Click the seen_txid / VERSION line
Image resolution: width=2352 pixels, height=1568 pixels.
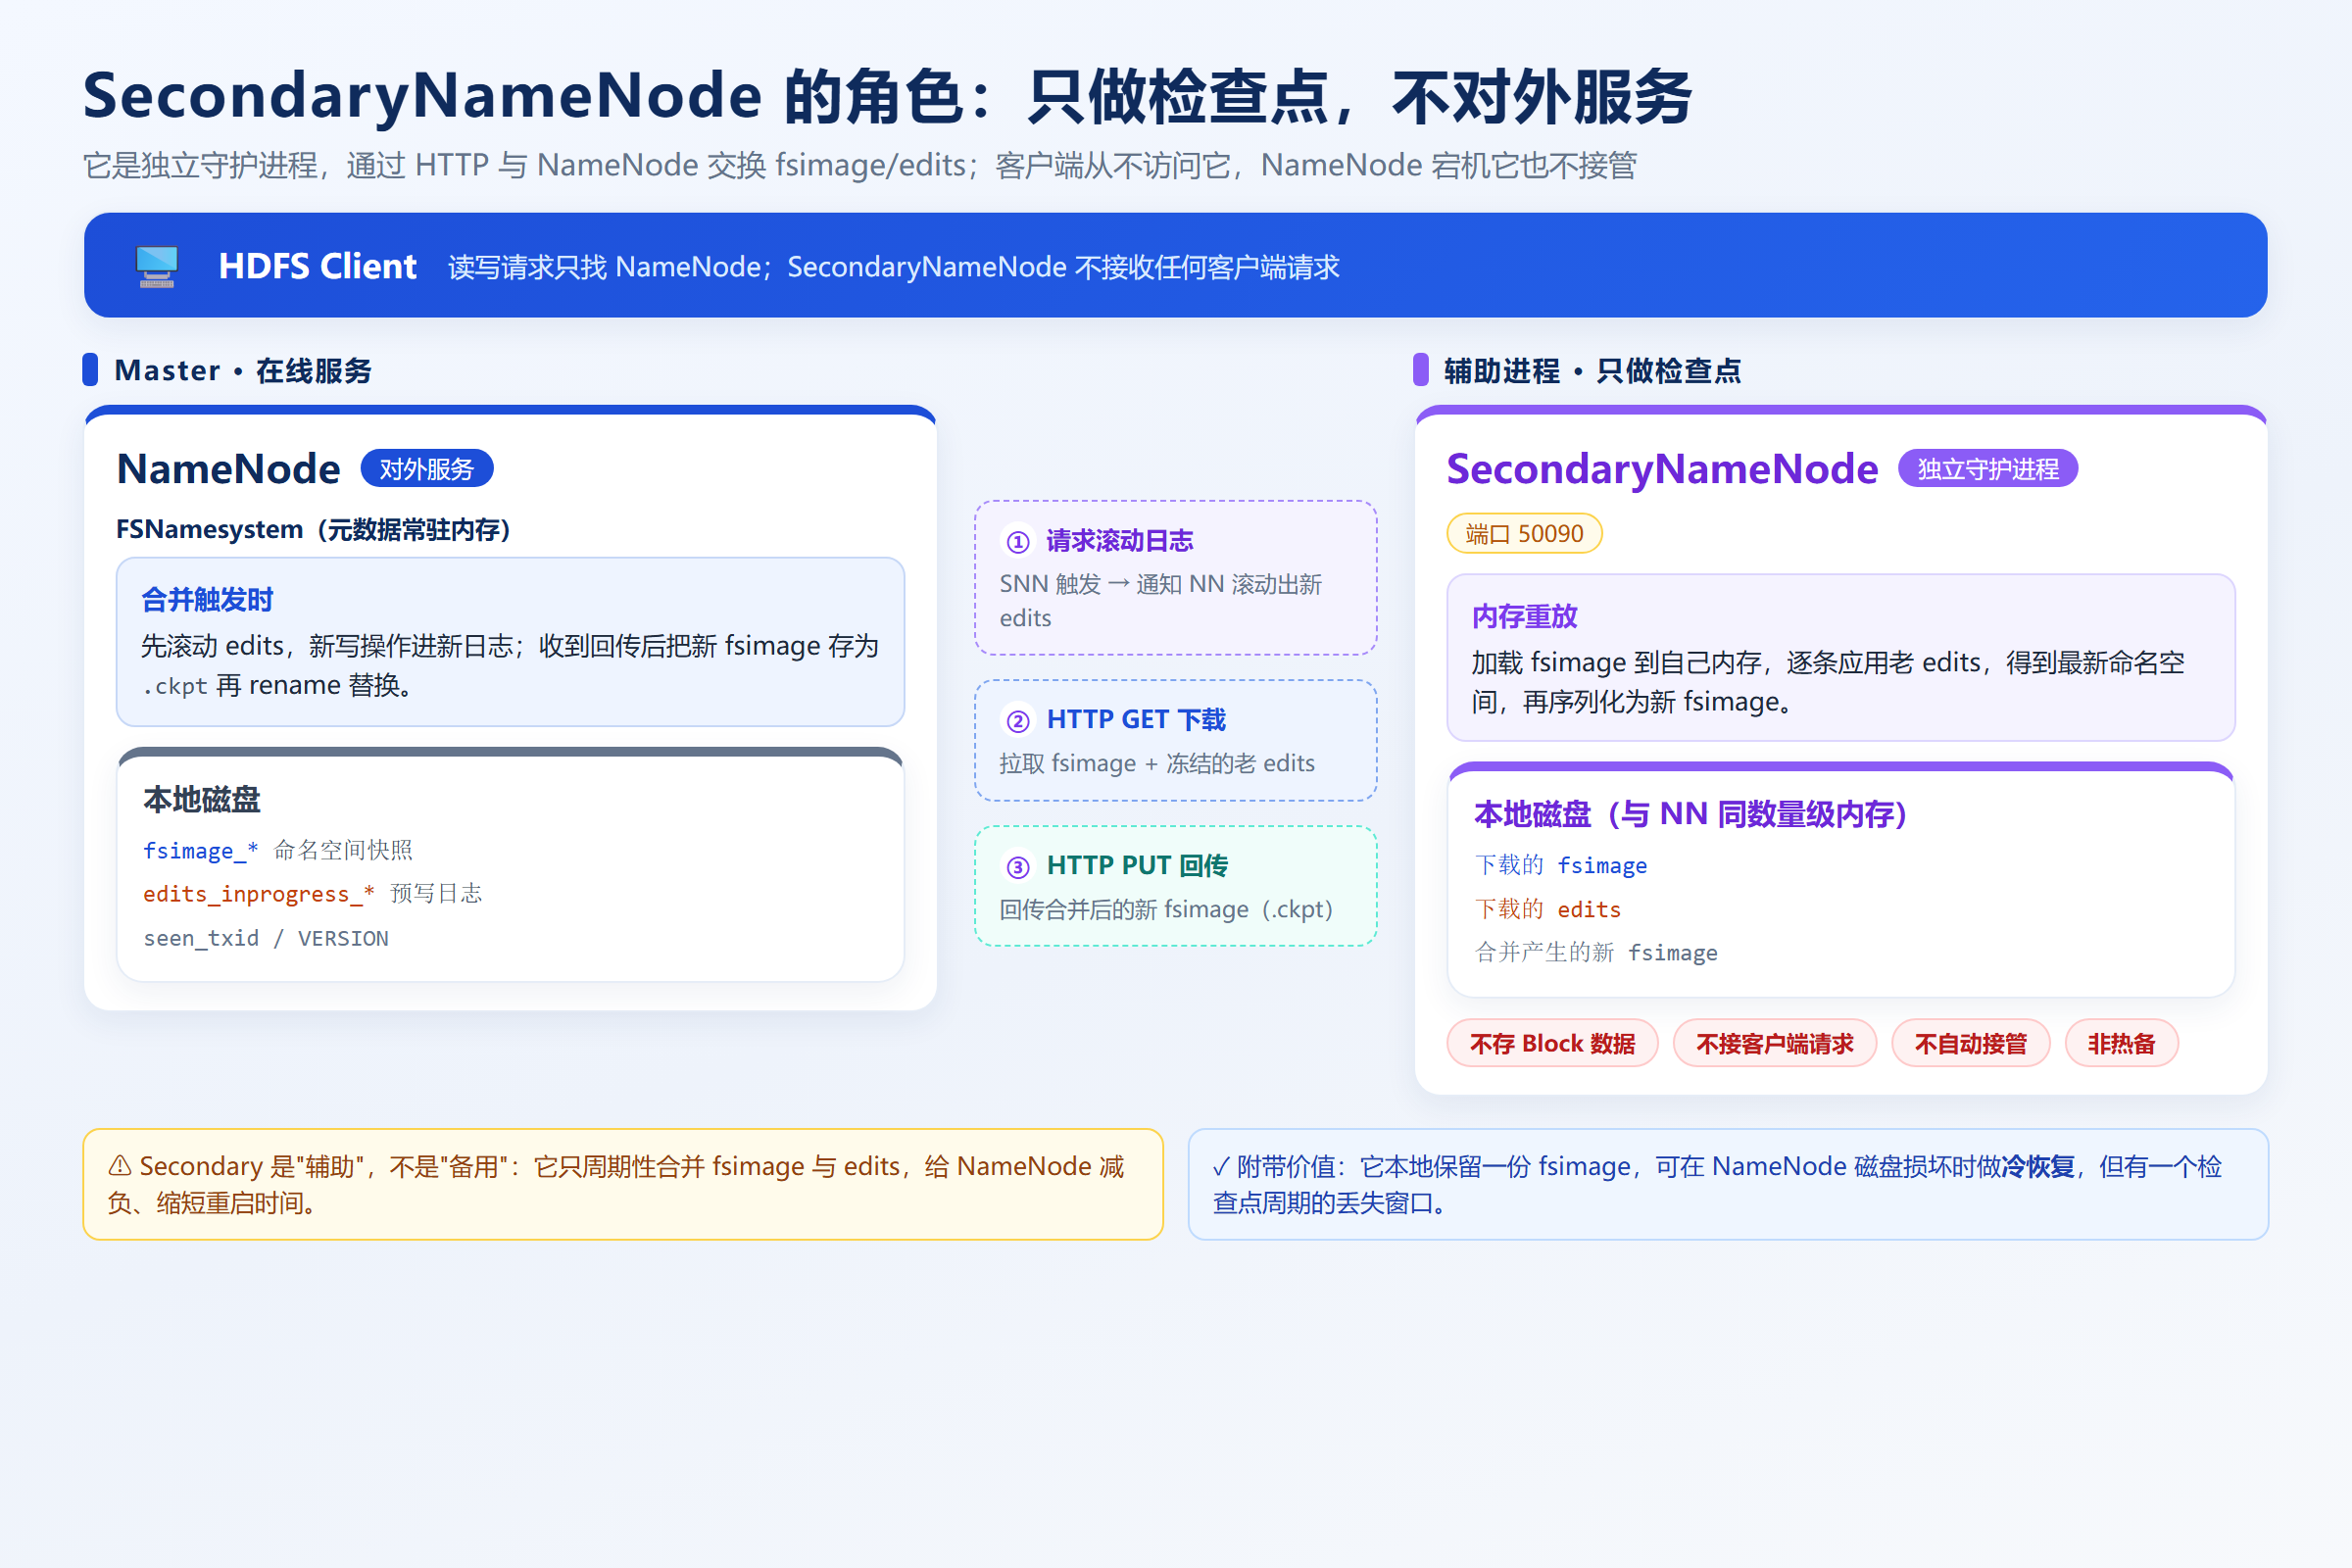click(266, 938)
